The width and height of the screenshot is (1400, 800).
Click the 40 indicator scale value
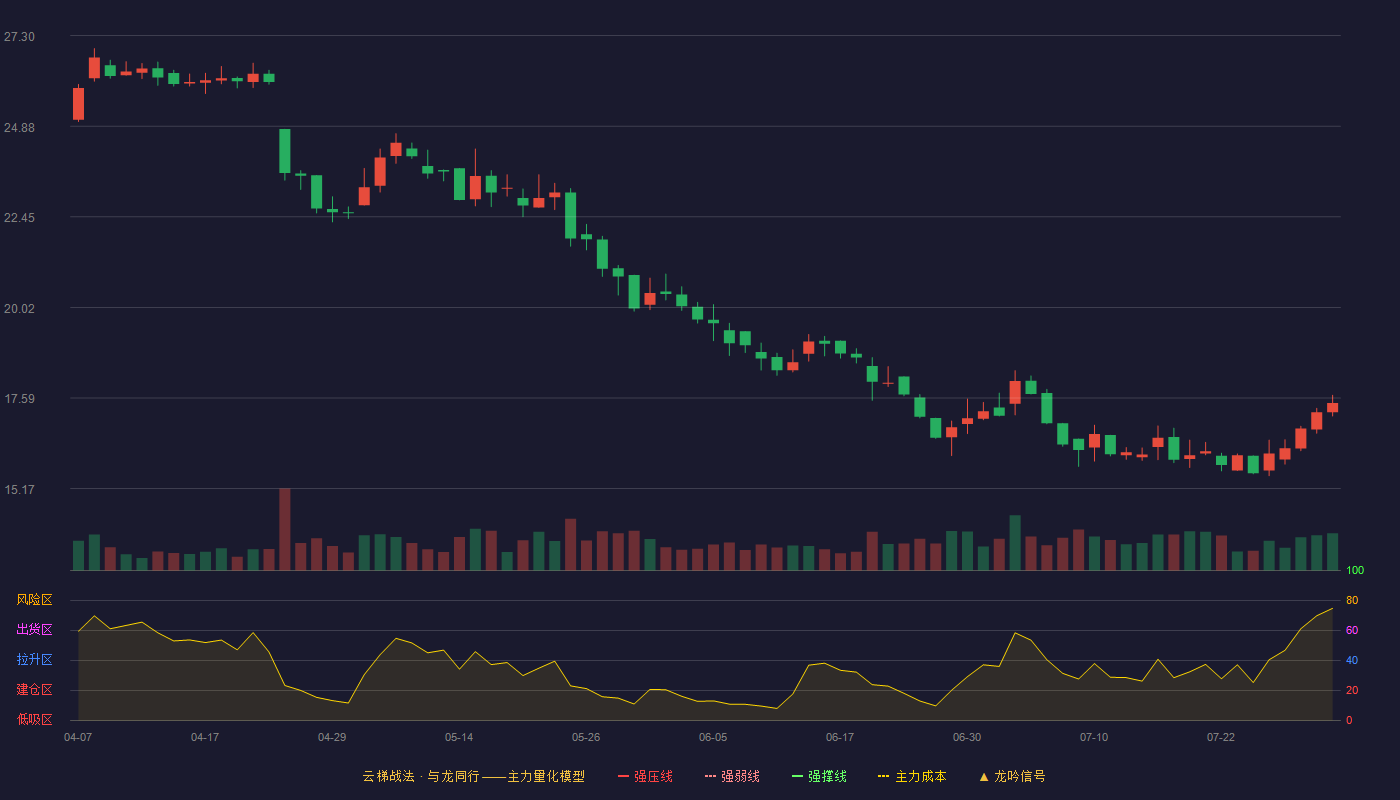tap(1352, 660)
